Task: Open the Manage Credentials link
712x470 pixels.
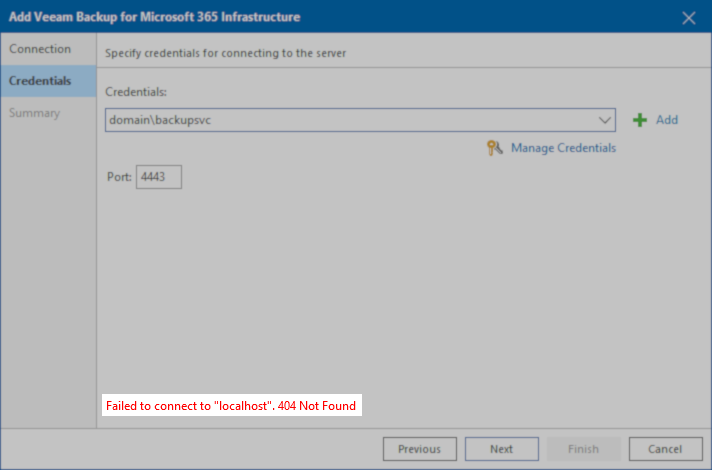Action: coord(563,148)
